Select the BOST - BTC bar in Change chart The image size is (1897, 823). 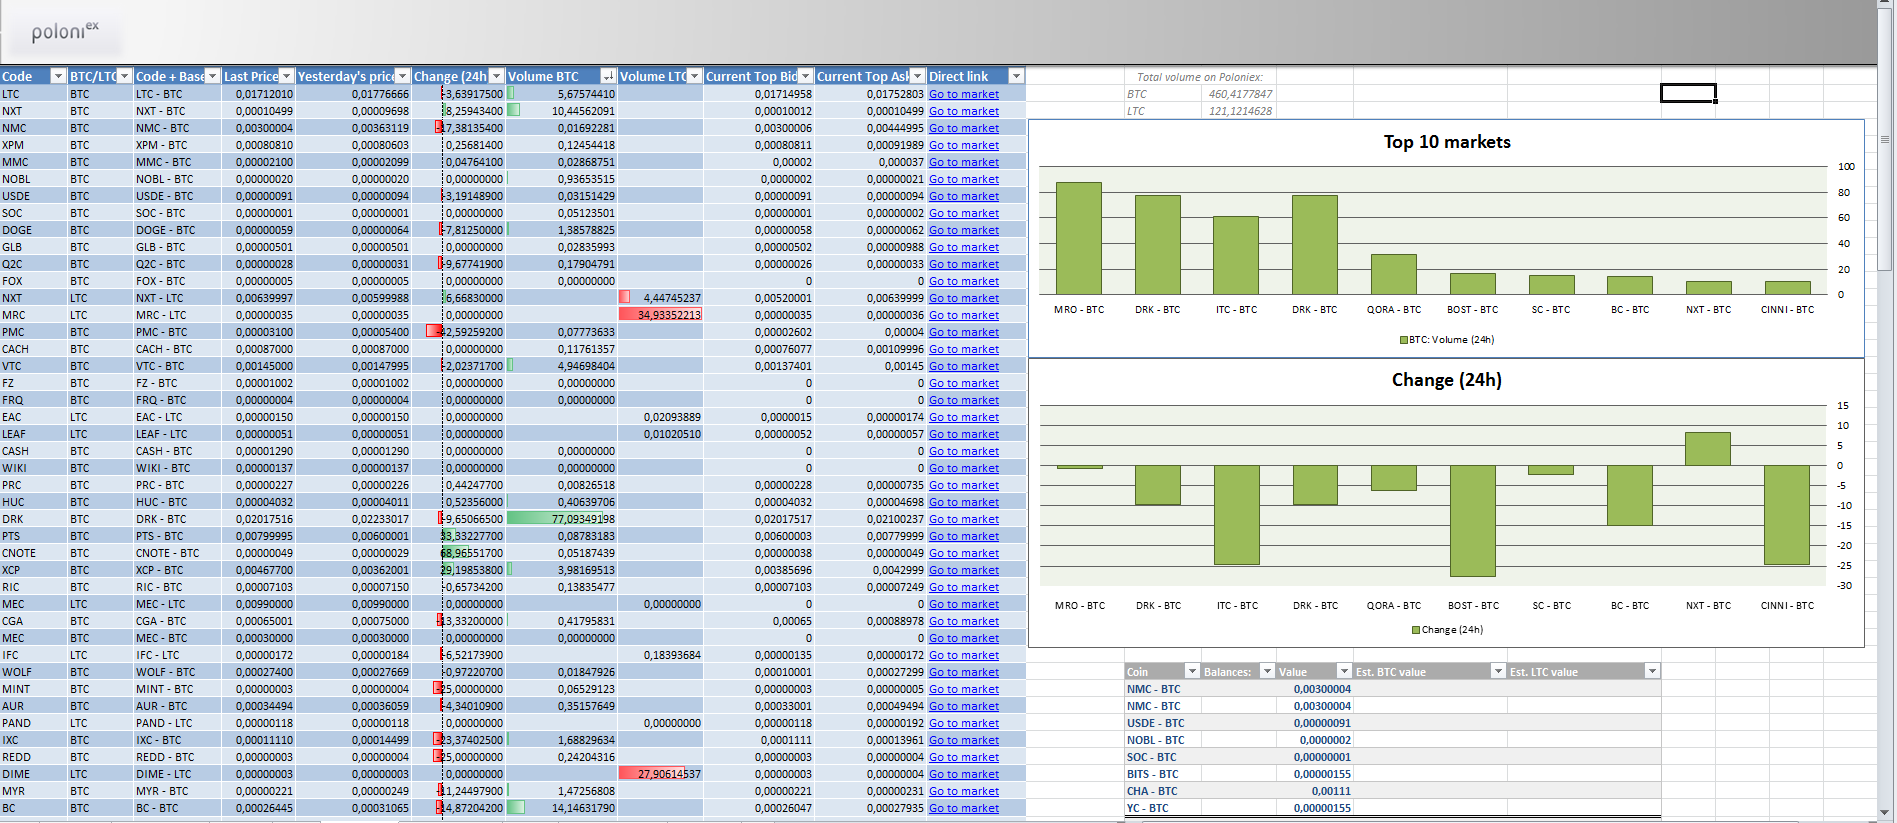click(1473, 521)
